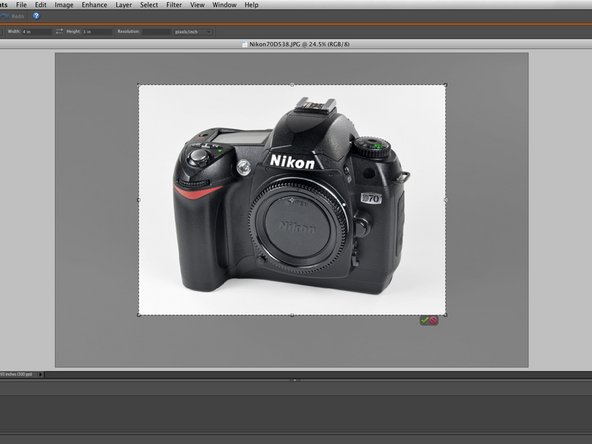Open the Enhance menu

(x=94, y=5)
